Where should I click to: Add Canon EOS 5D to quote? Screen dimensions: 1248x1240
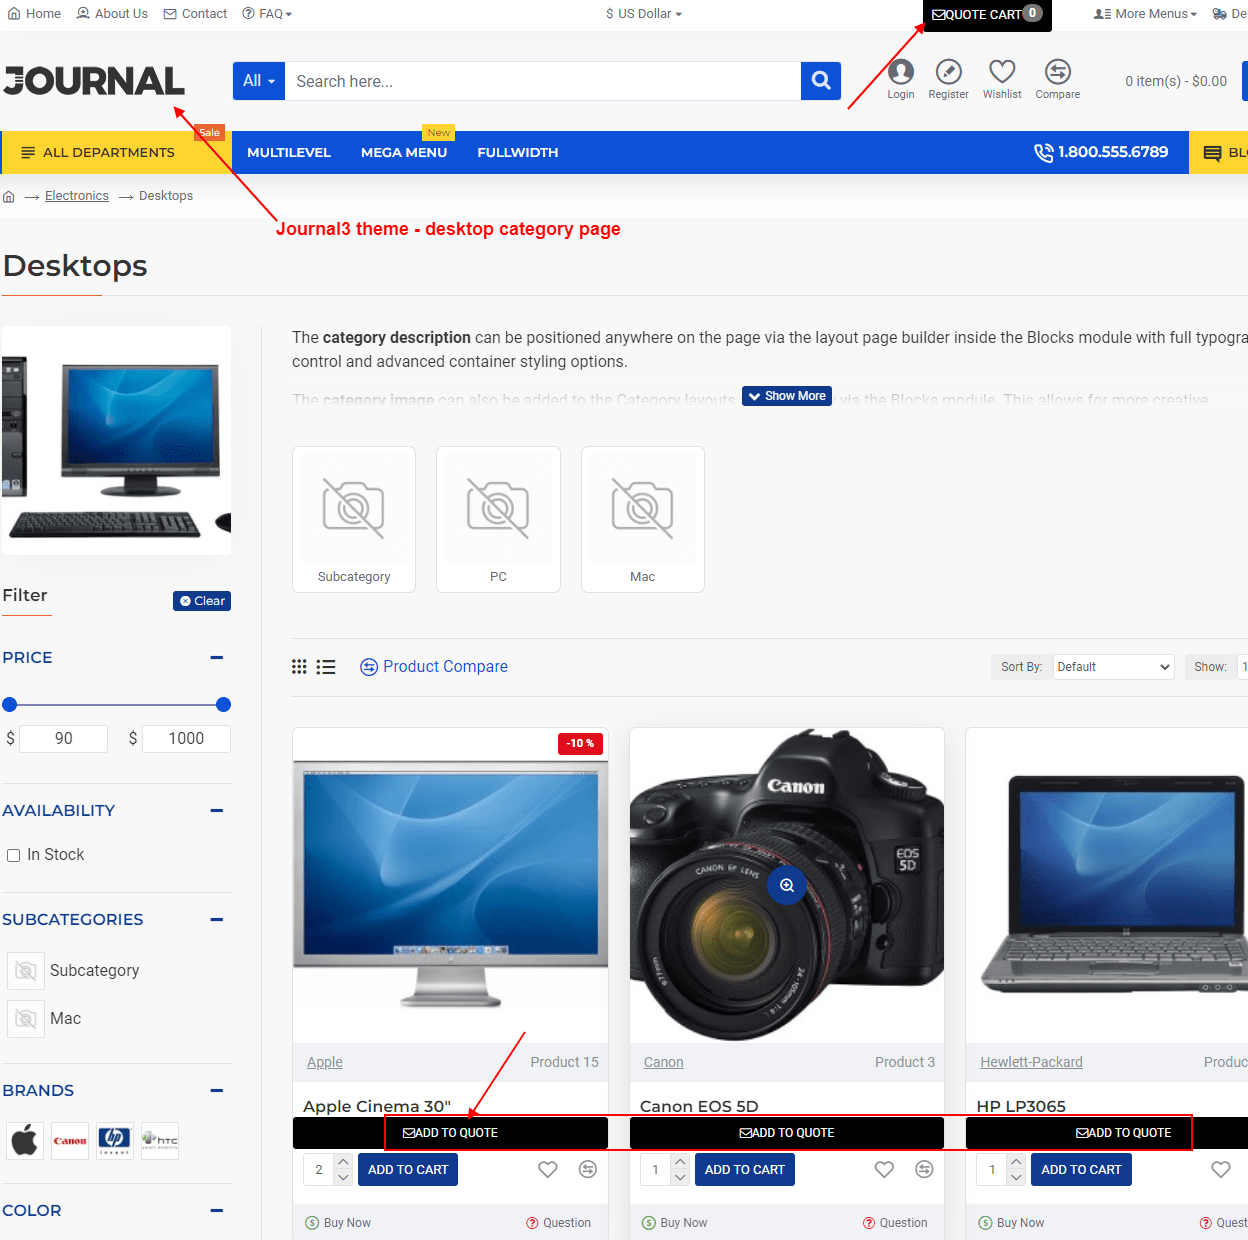tap(787, 1133)
